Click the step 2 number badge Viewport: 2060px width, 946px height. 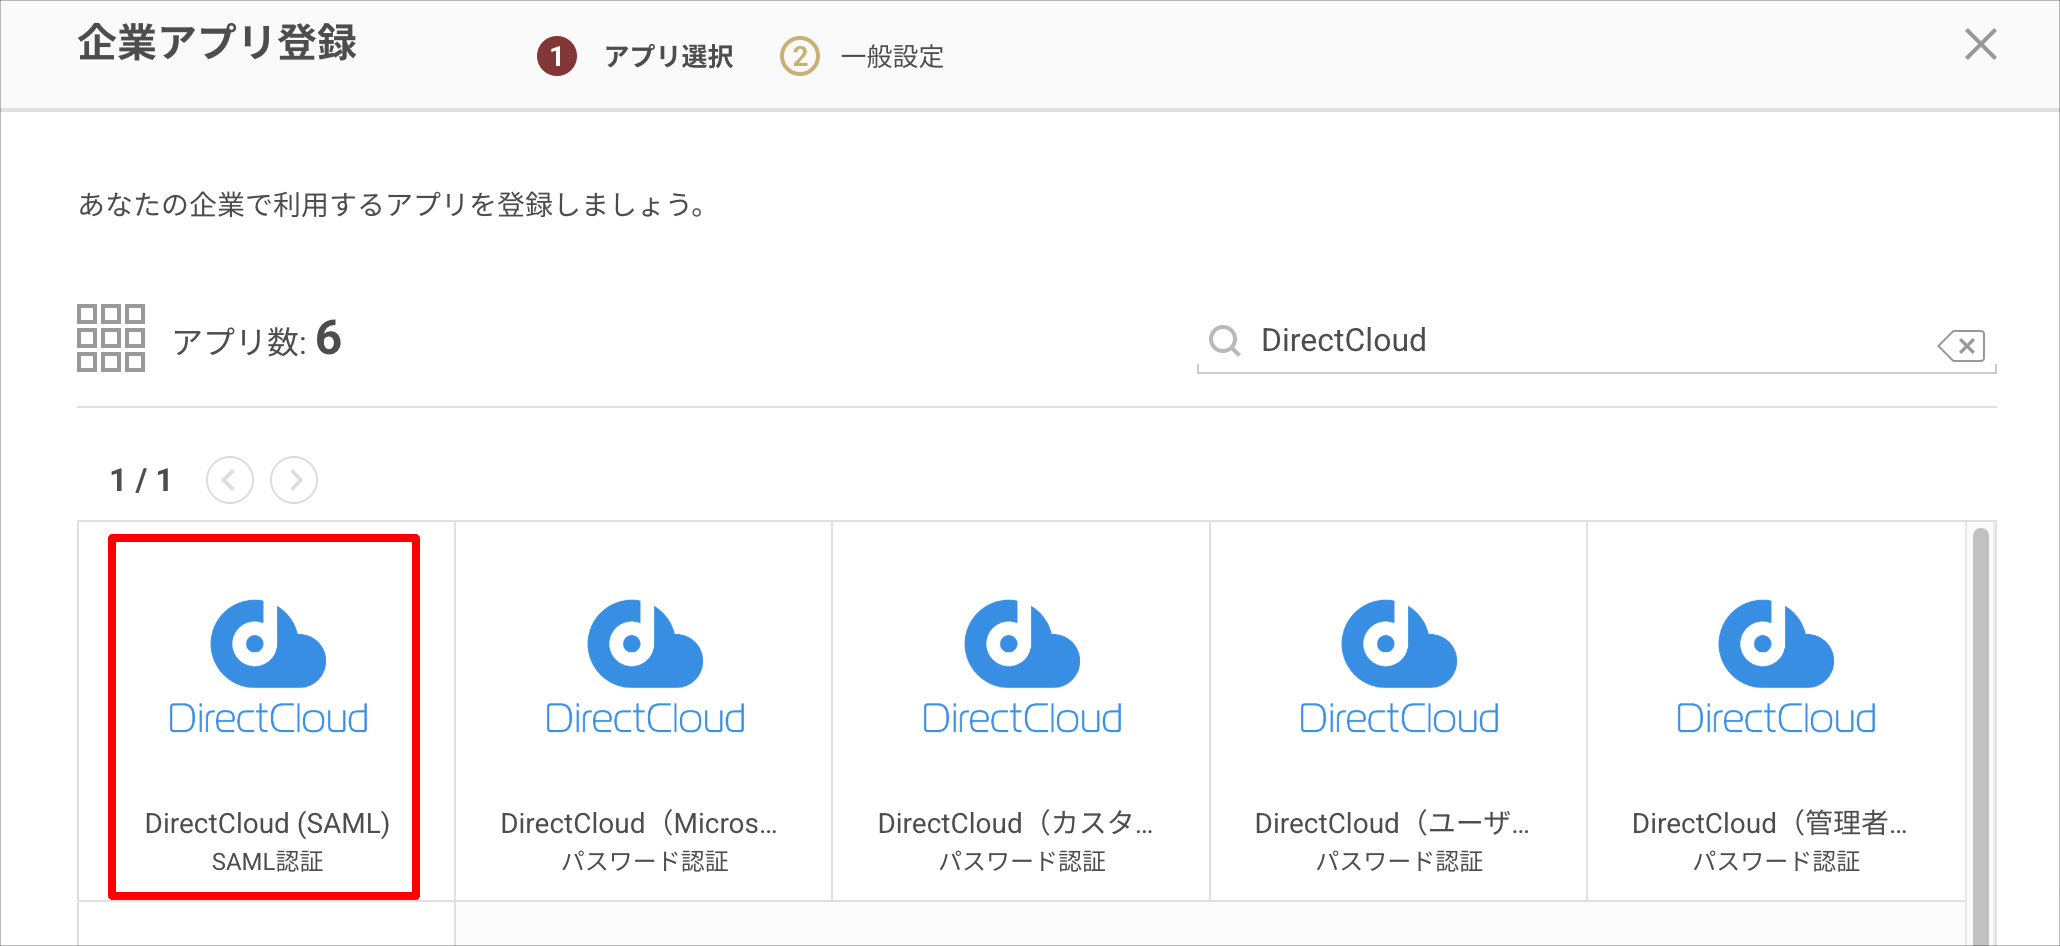tap(799, 57)
